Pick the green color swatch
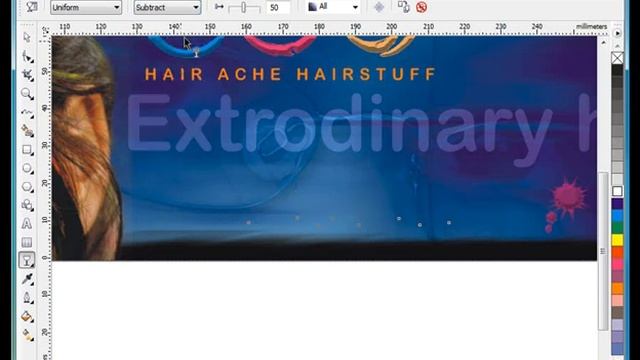The height and width of the screenshot is (360, 640). point(618,228)
